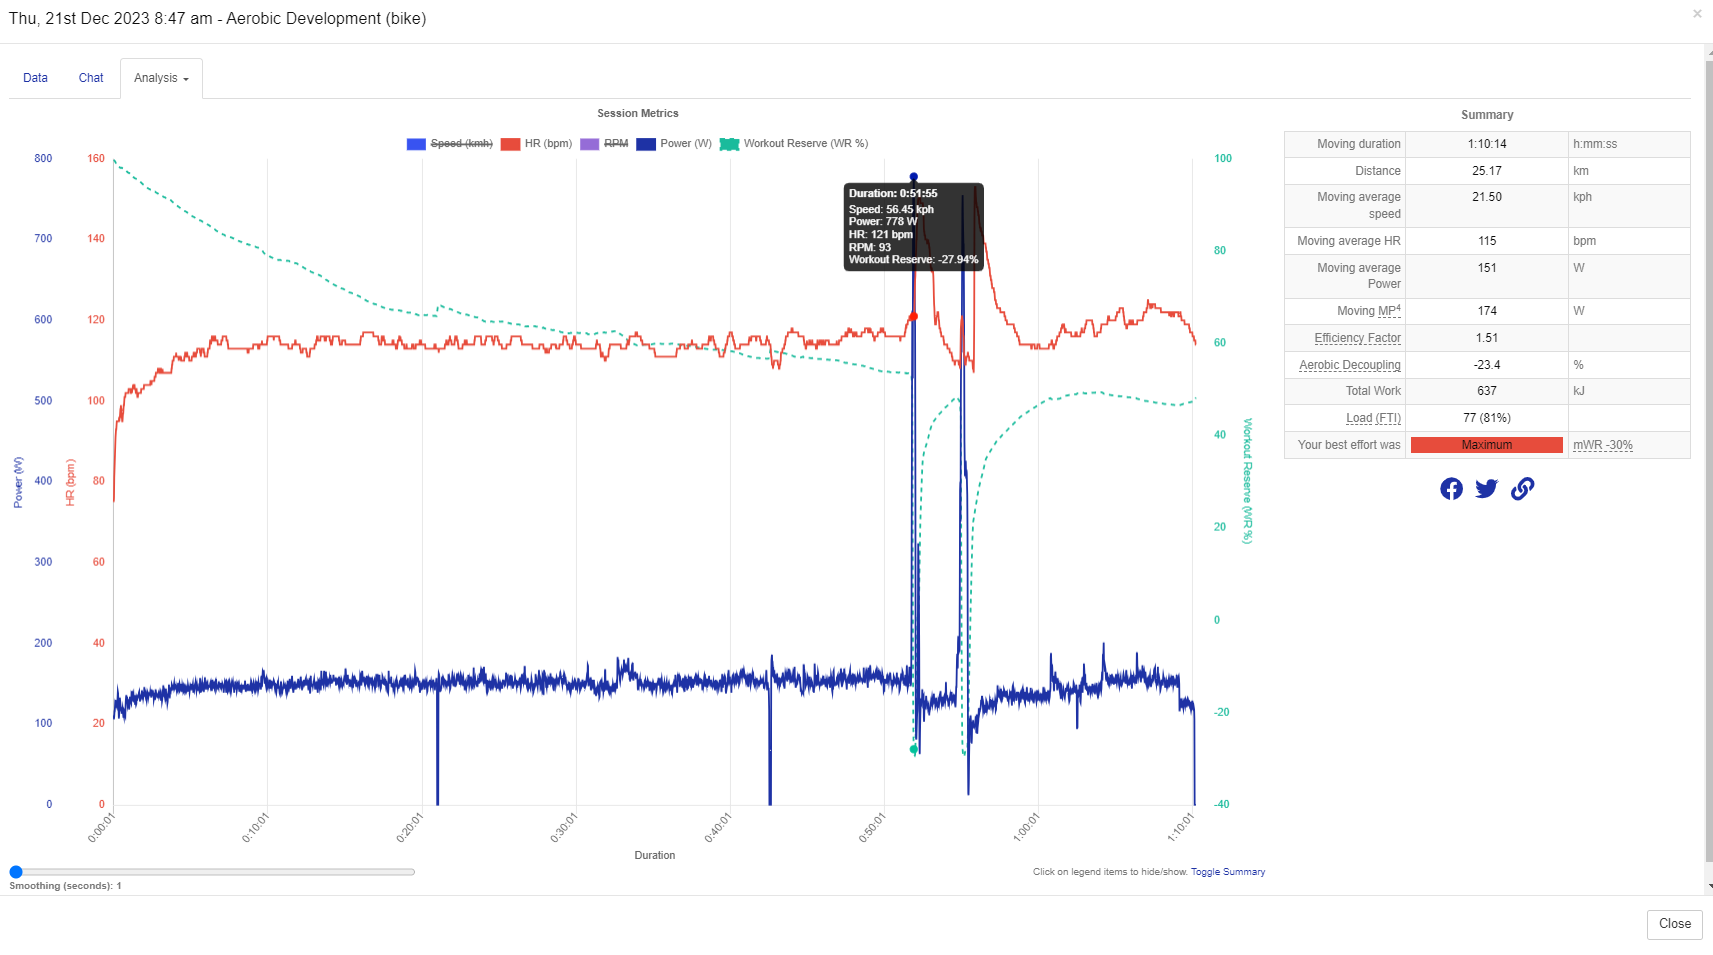
Task: Hide the HR (bpm) series
Action: [x=537, y=144]
